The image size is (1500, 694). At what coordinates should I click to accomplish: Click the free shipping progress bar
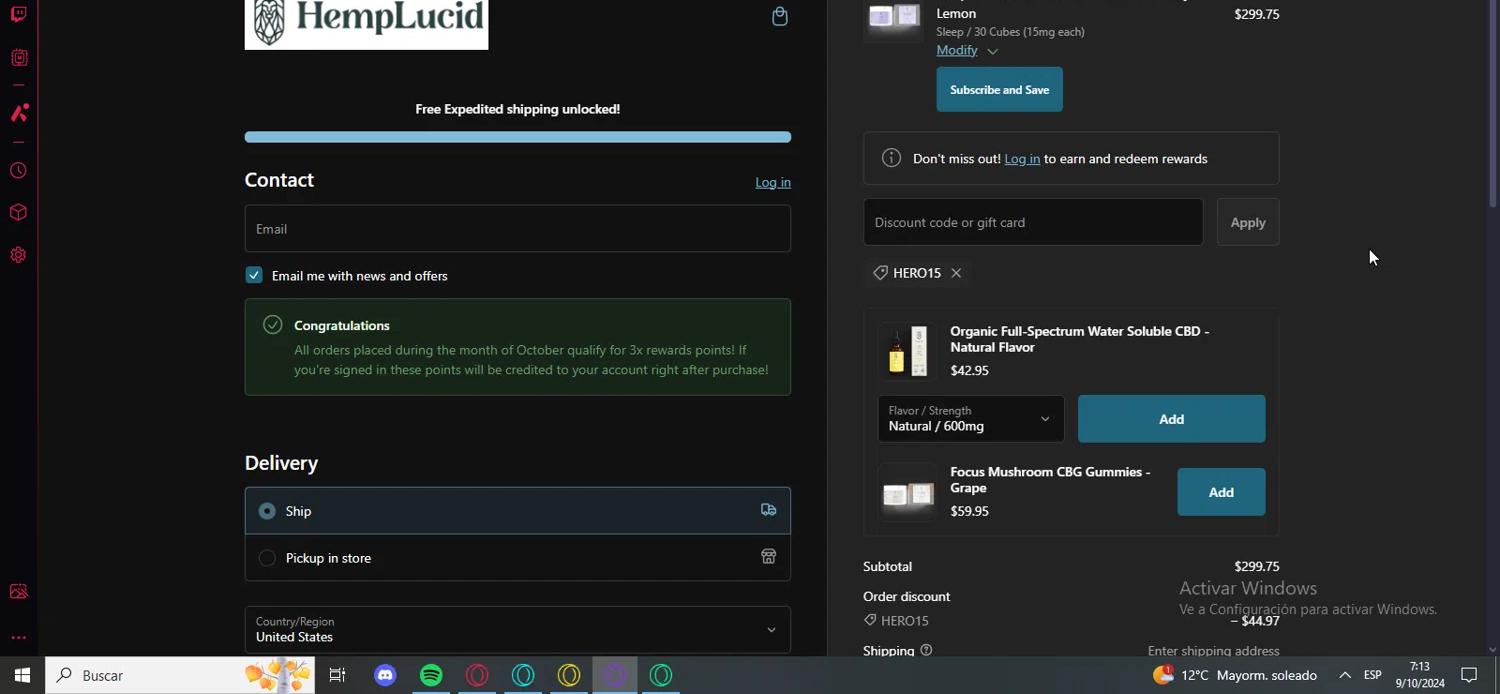pyautogui.click(x=518, y=137)
